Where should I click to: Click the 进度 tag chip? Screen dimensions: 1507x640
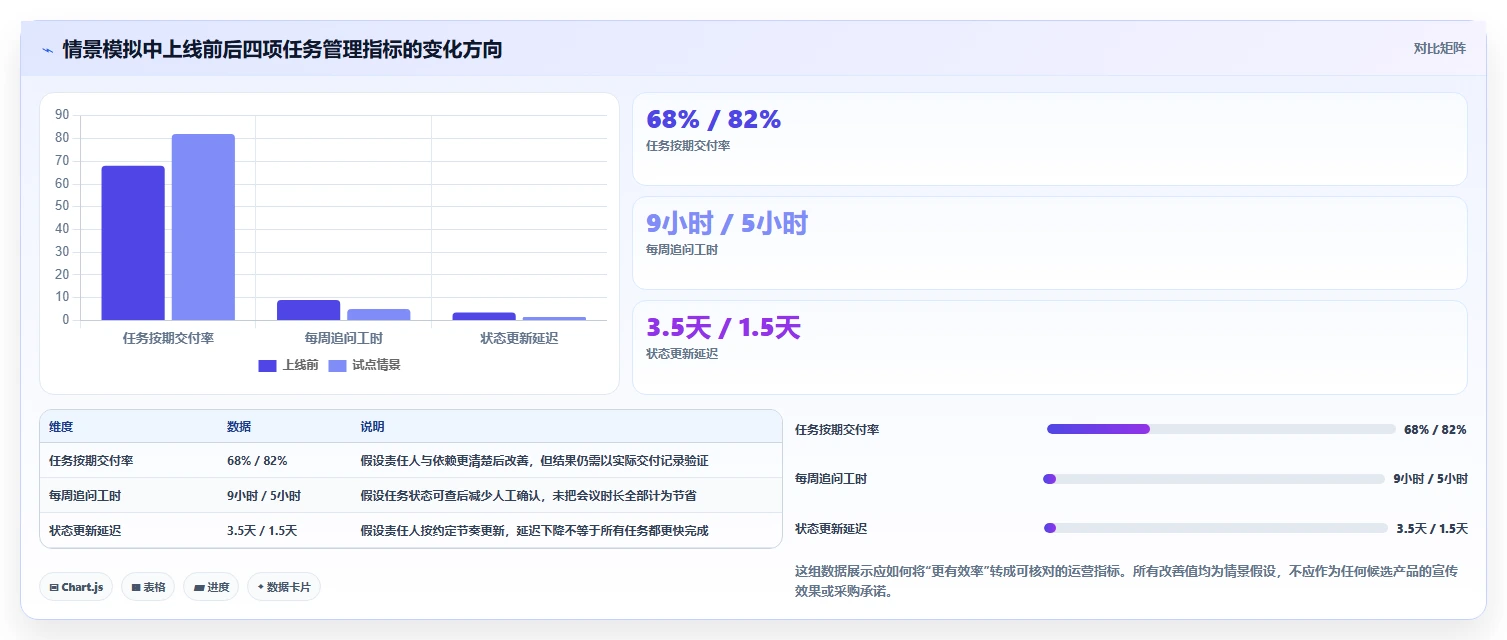tap(210, 587)
